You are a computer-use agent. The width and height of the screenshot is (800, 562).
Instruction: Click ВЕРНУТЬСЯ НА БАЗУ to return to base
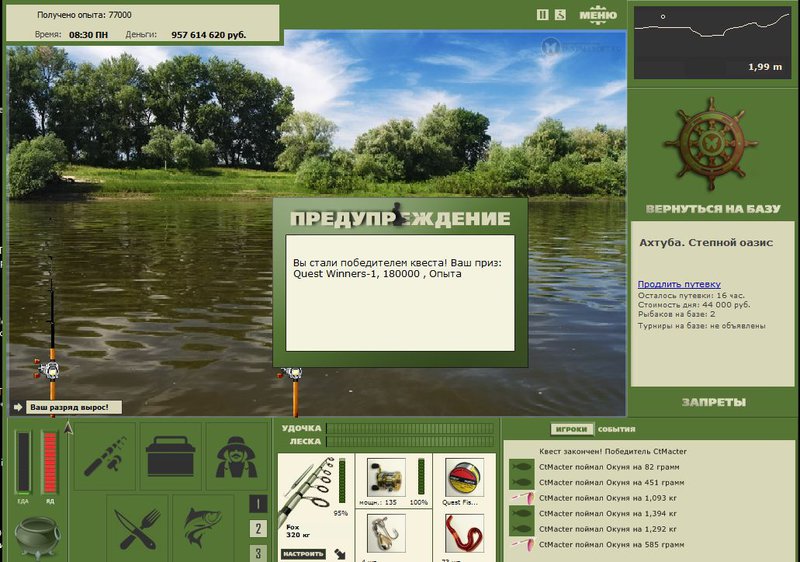click(713, 209)
